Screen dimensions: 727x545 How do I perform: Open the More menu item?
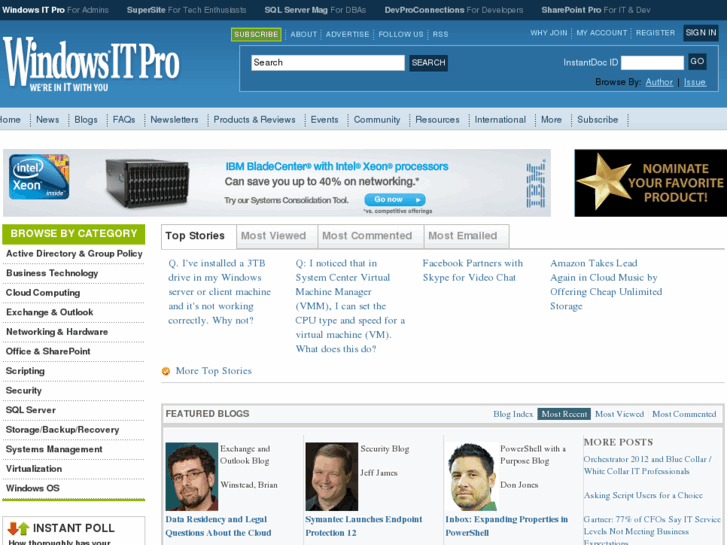pyautogui.click(x=551, y=120)
